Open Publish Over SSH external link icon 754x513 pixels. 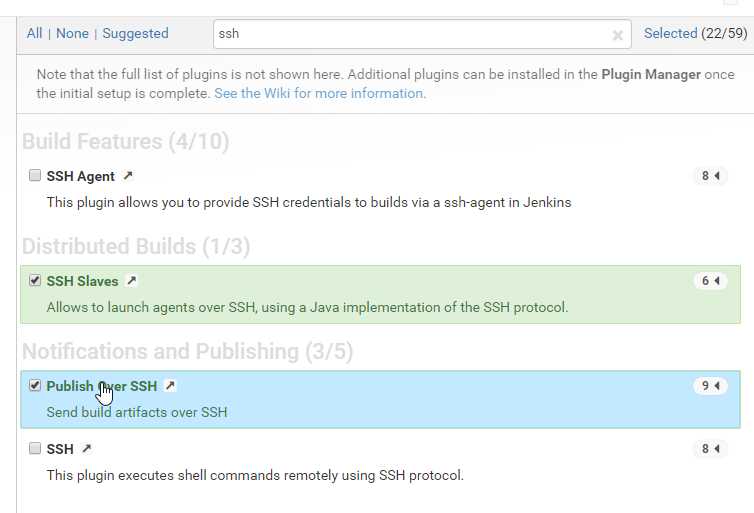click(170, 386)
